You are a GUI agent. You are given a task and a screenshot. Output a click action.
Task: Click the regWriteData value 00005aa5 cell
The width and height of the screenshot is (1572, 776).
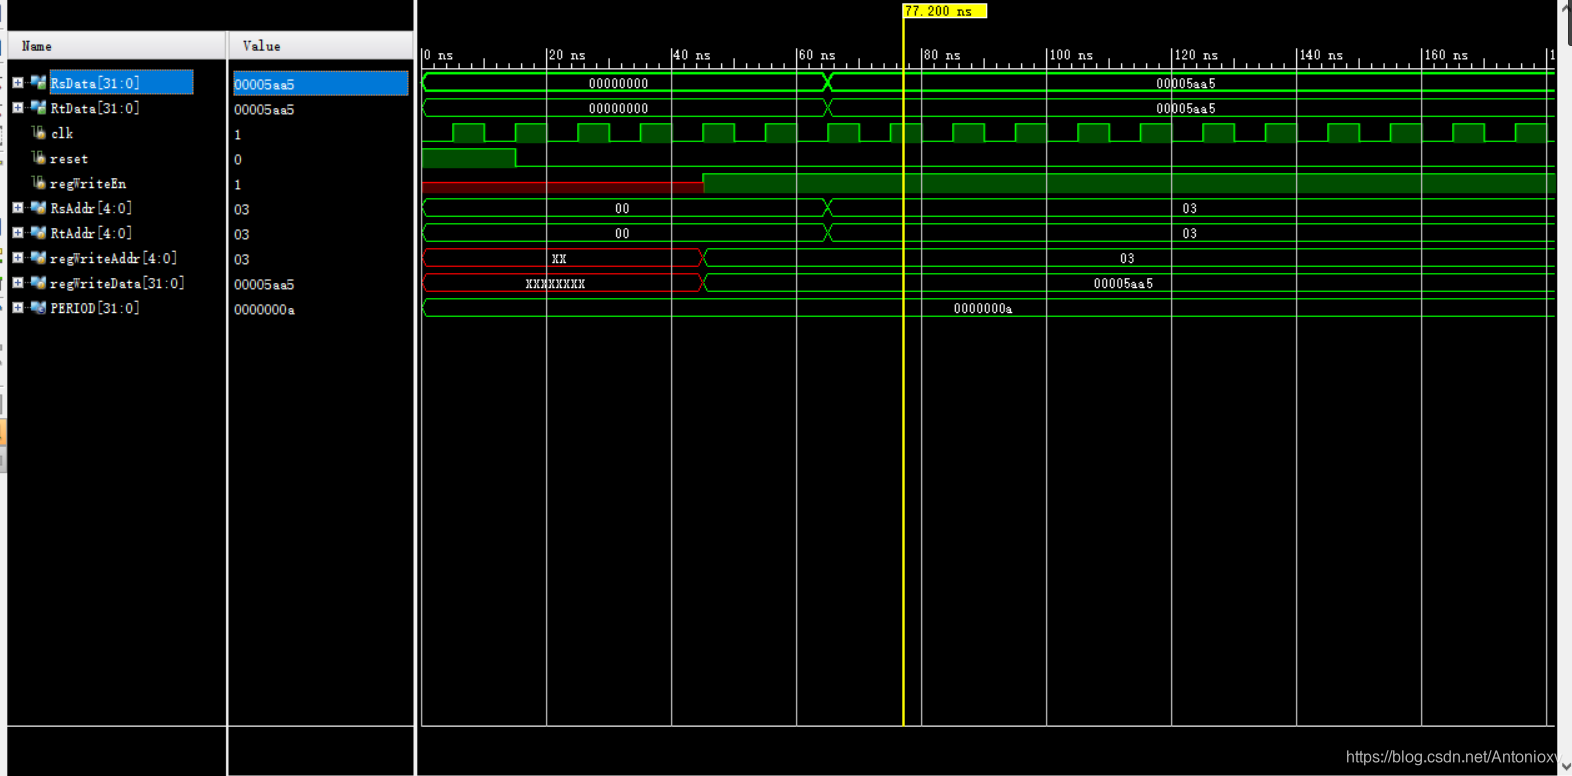tap(264, 284)
